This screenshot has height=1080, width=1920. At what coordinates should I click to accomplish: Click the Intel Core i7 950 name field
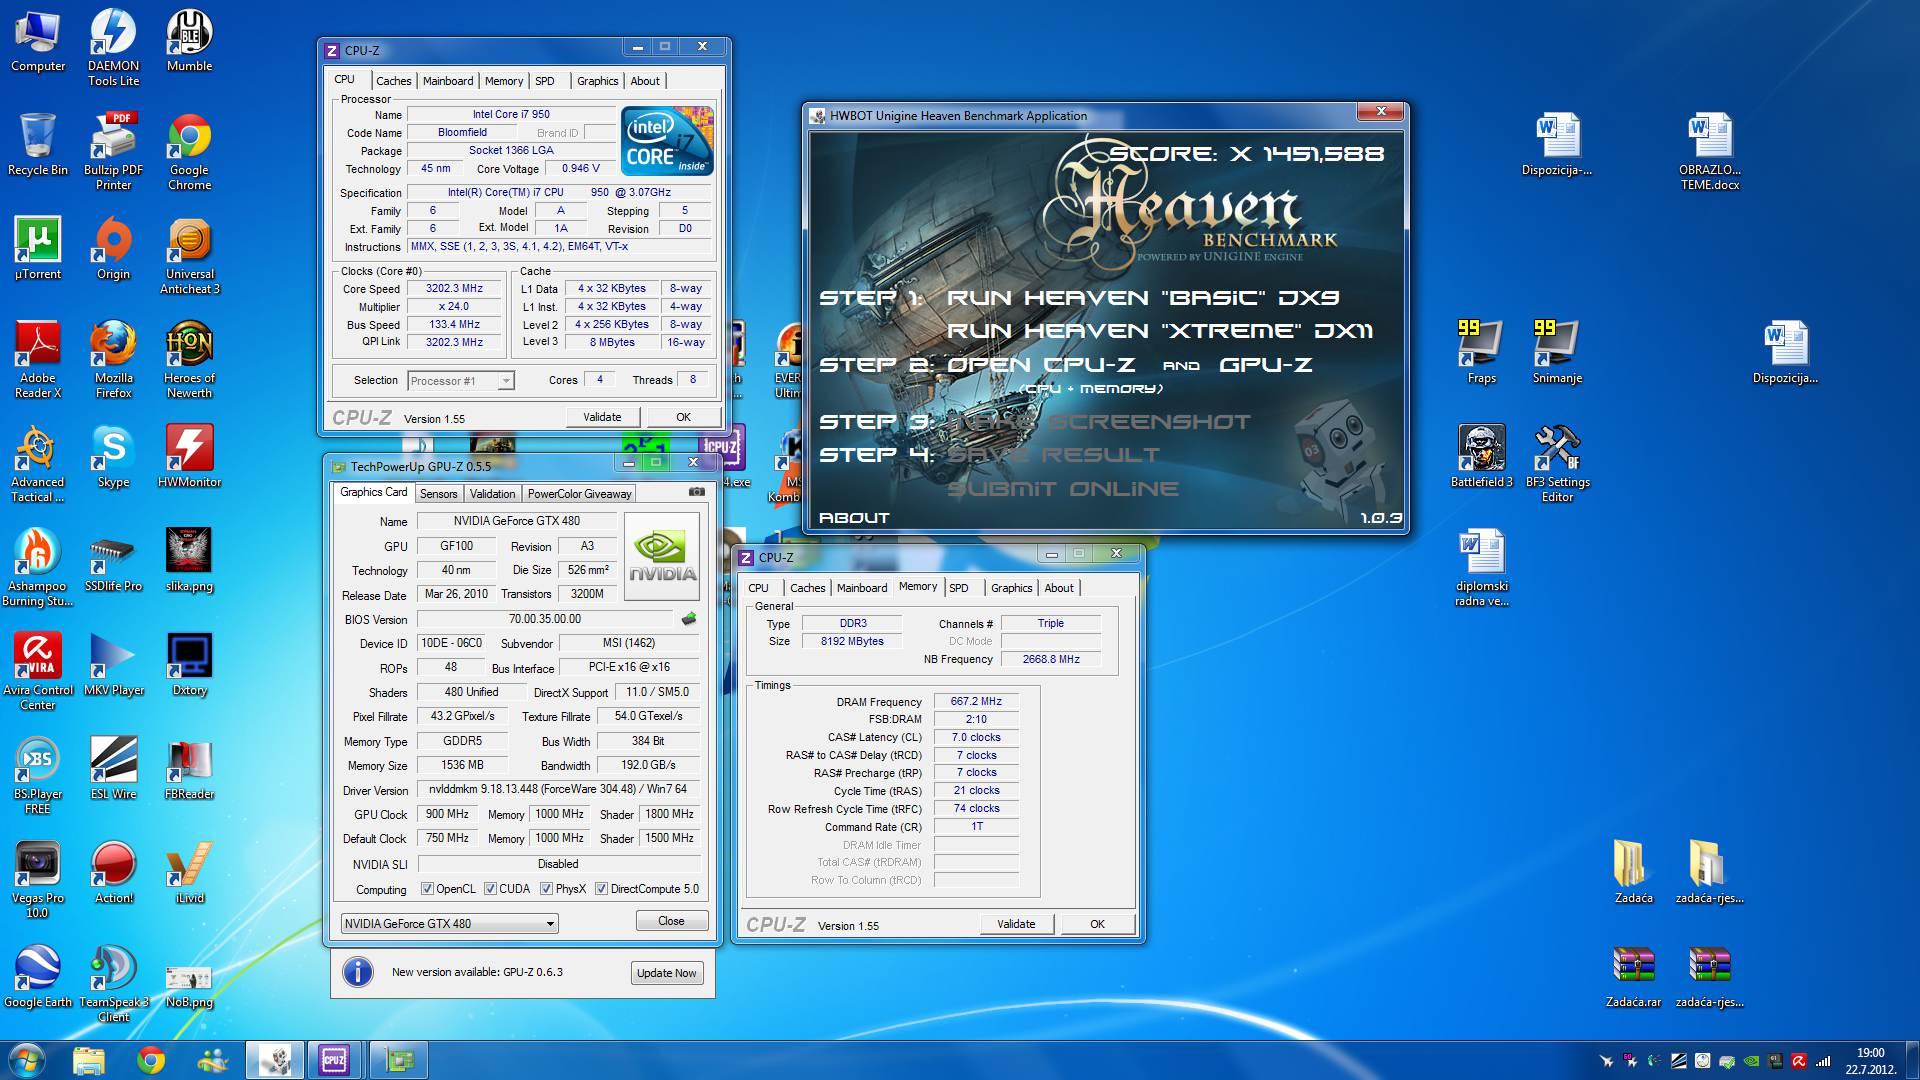coord(511,114)
